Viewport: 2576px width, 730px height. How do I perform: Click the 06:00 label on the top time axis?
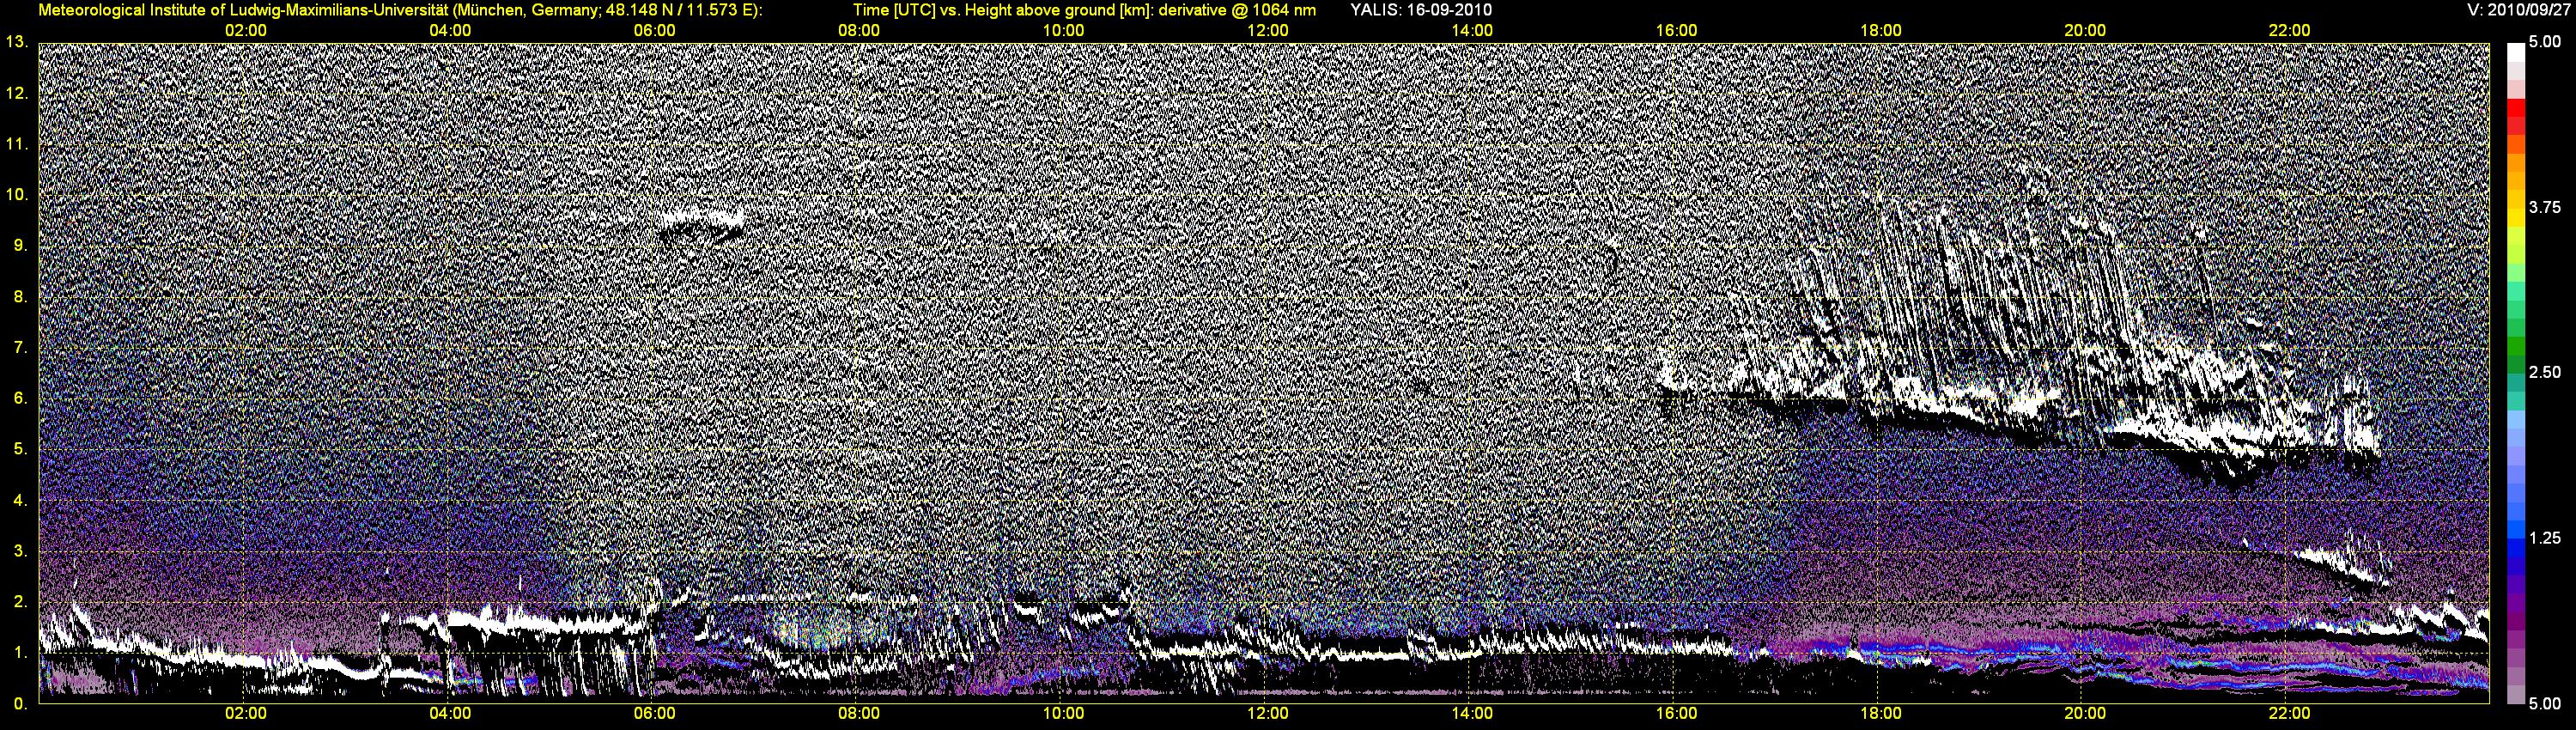tap(654, 31)
